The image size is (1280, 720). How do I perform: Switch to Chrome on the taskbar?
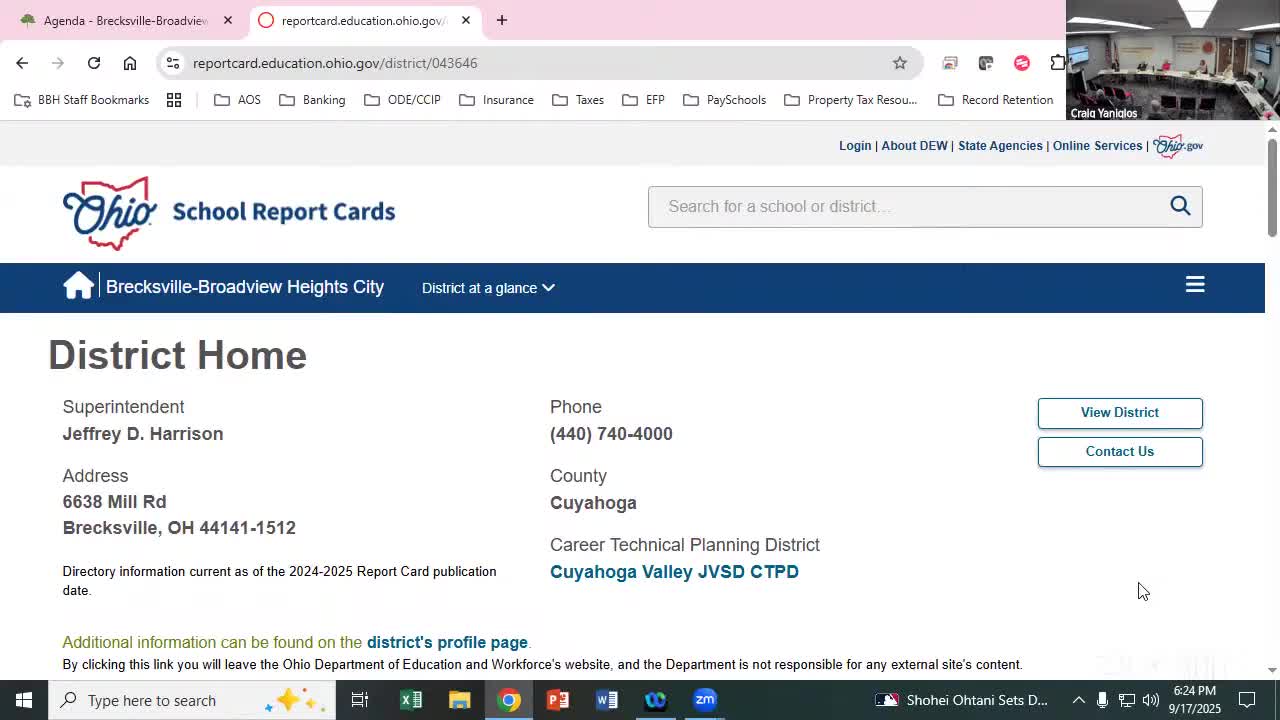click(509, 700)
